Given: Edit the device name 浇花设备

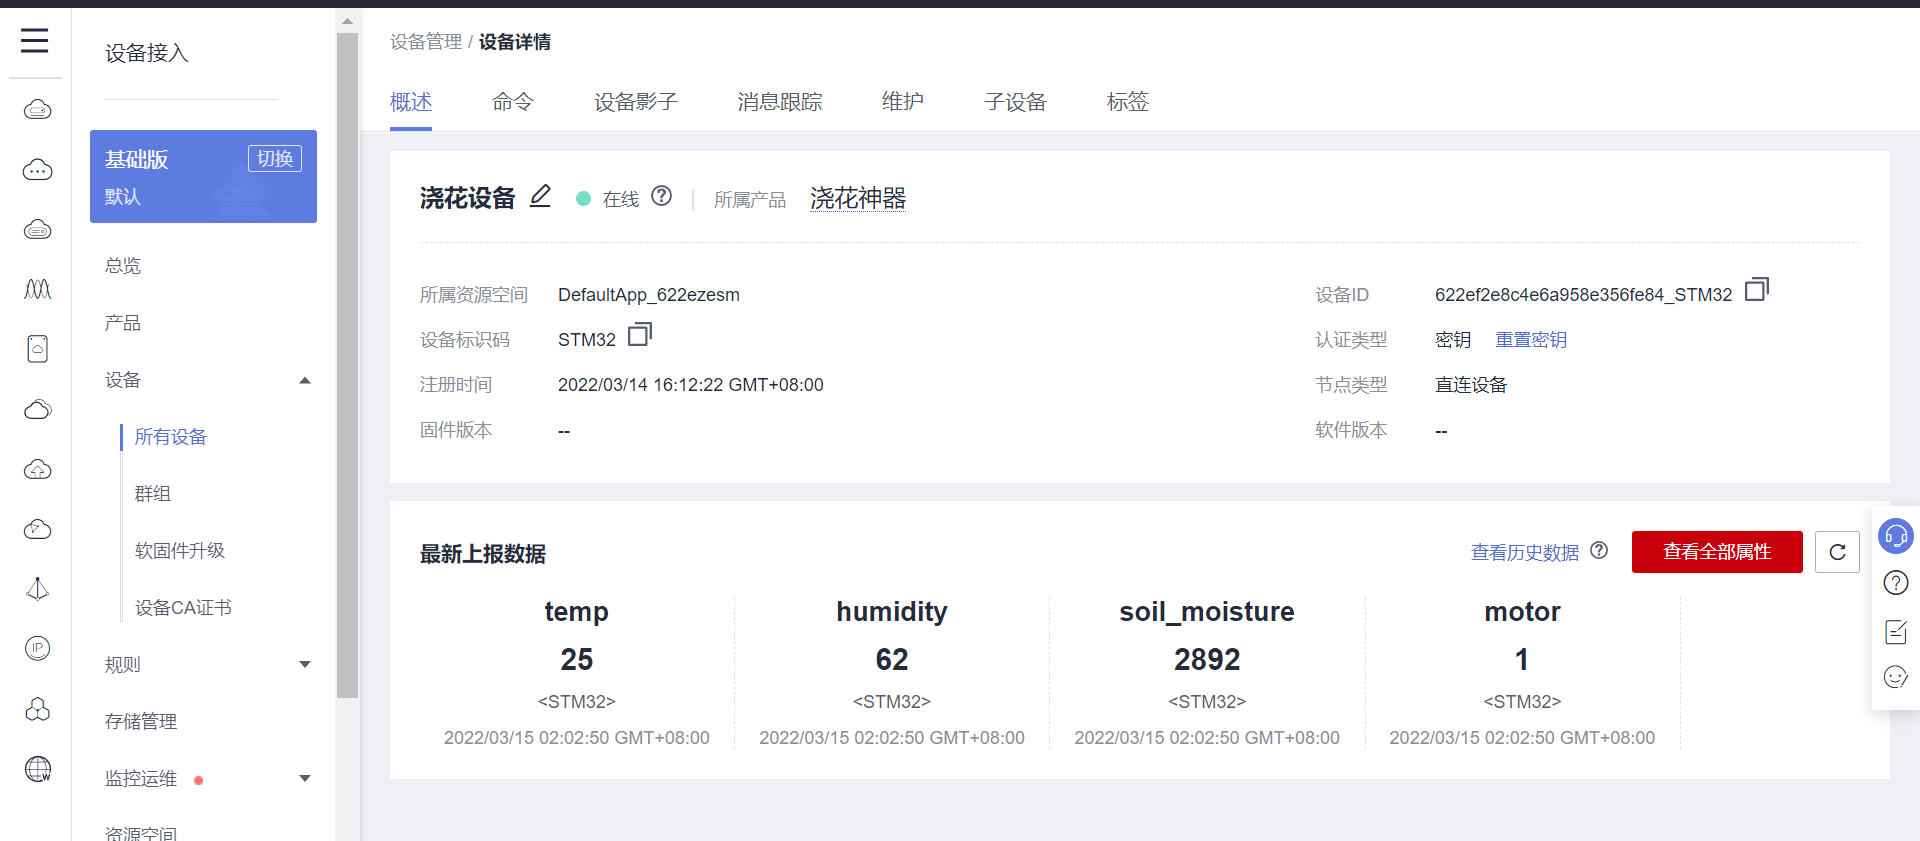Looking at the screenshot, I should [x=541, y=196].
